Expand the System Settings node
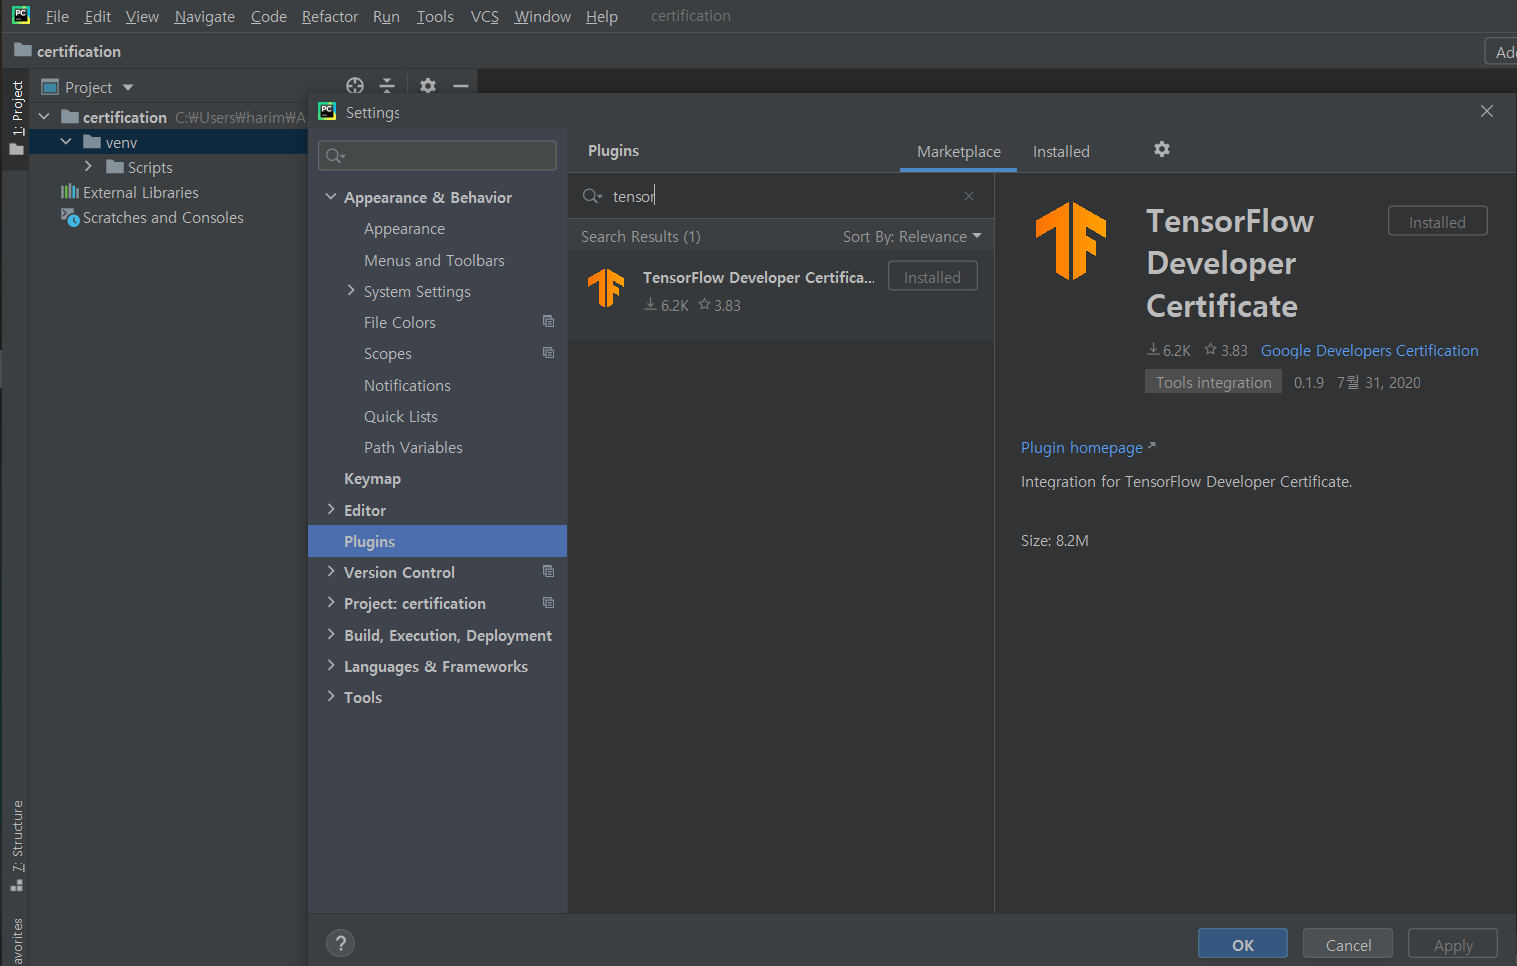 point(351,290)
